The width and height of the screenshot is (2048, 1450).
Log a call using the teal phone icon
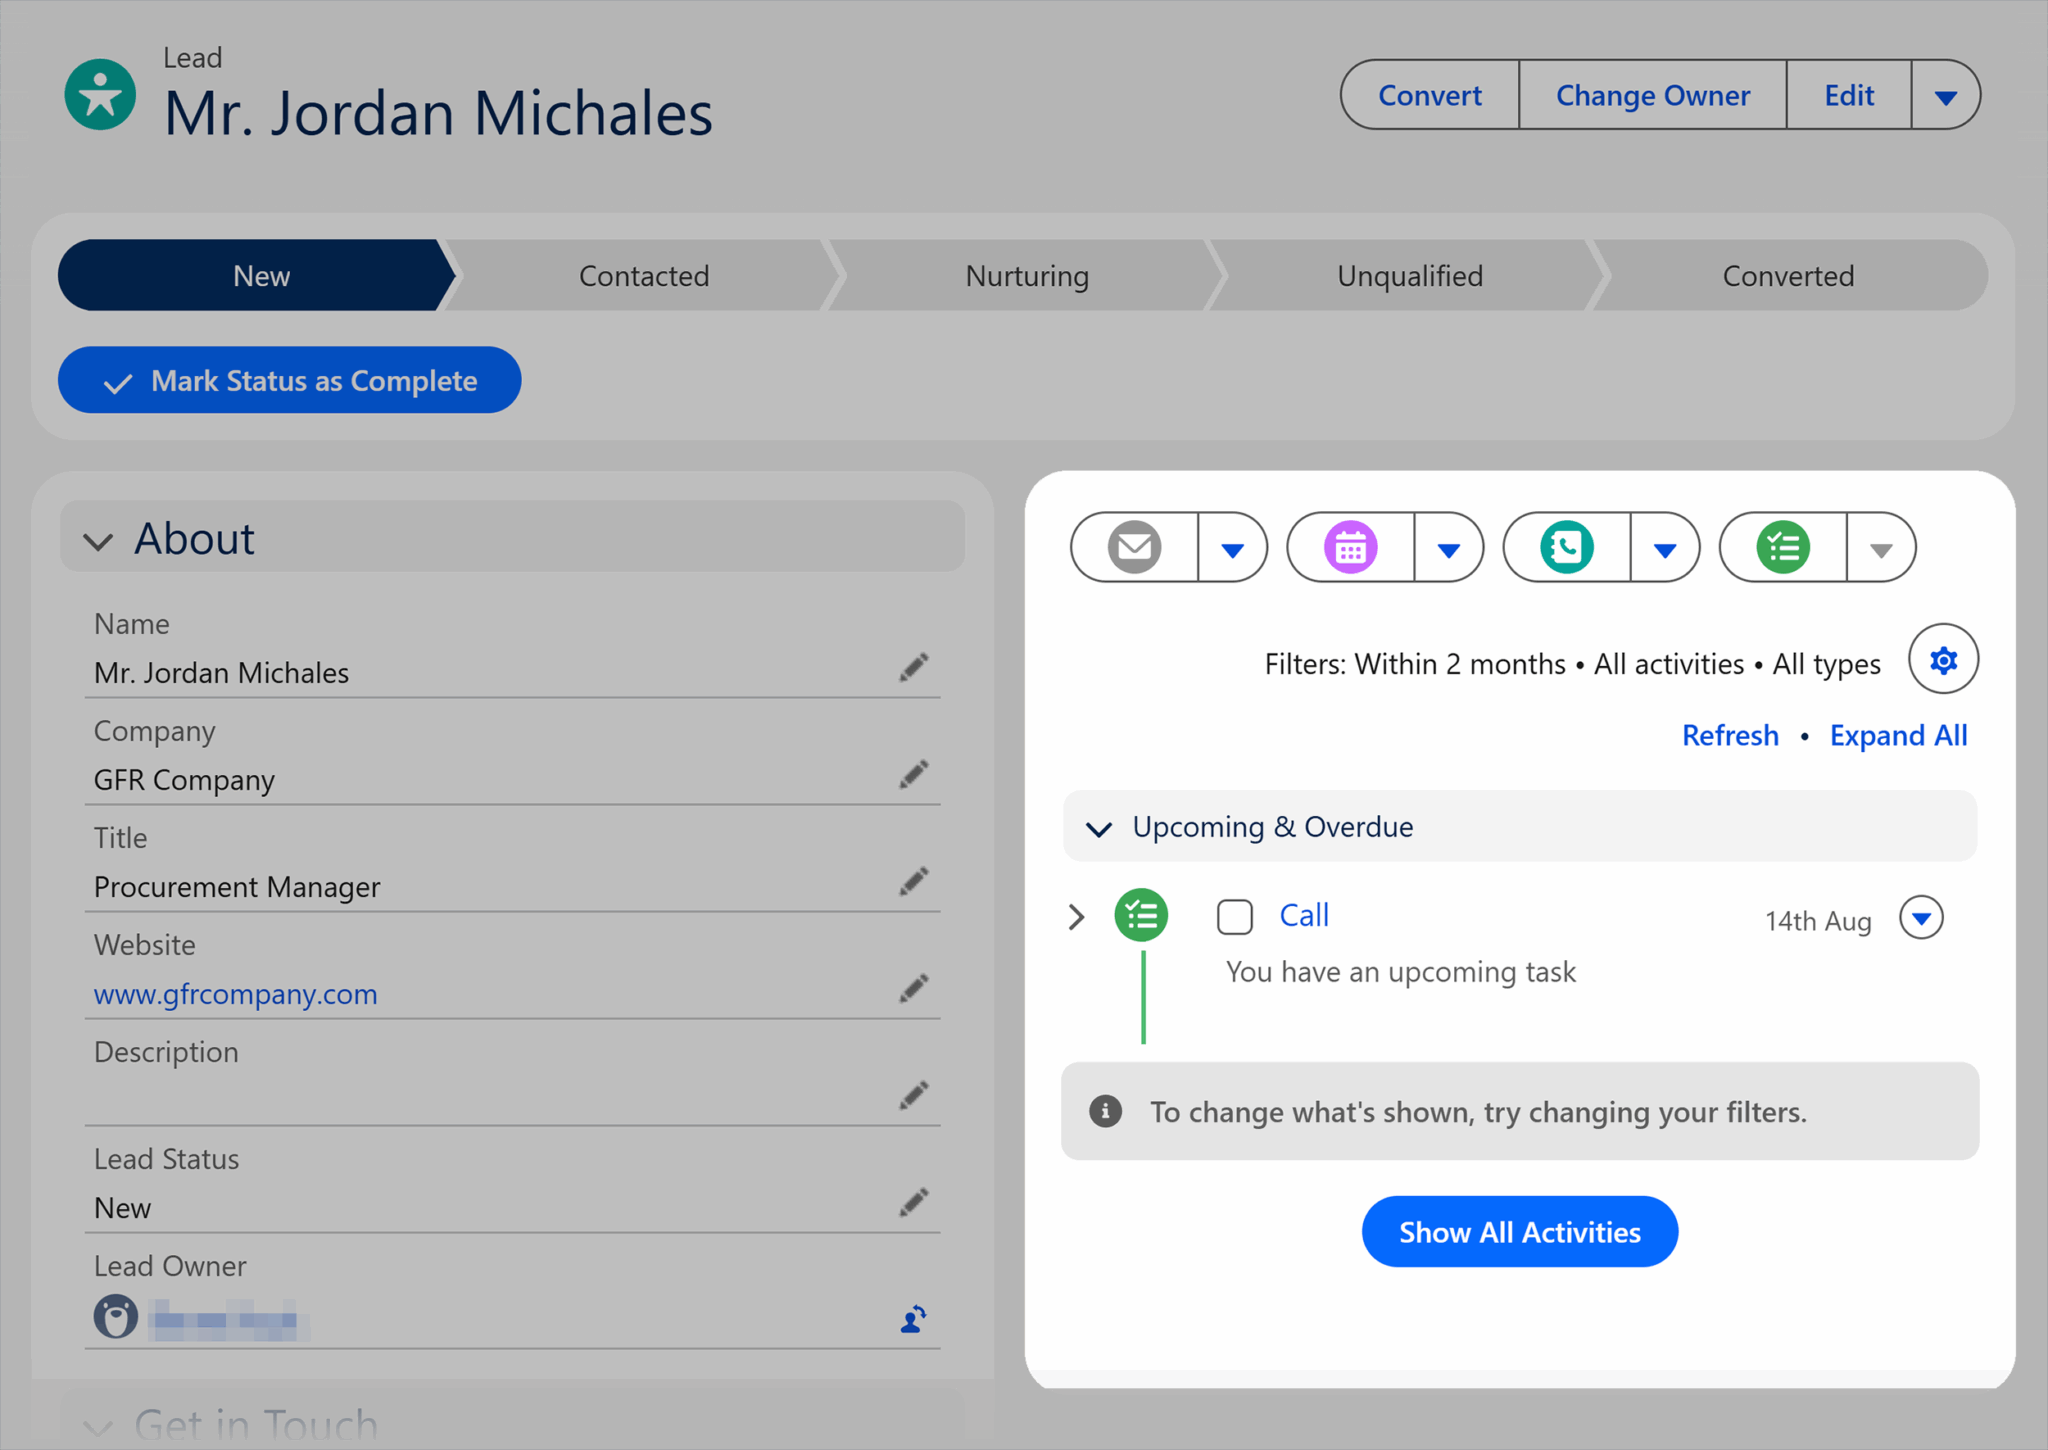[x=1565, y=547]
